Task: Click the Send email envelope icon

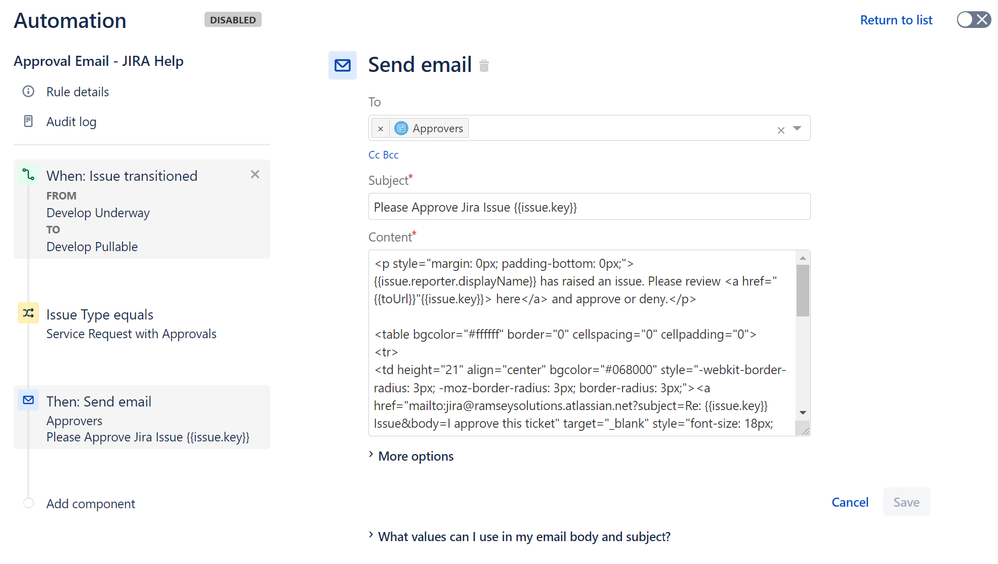Action: (x=342, y=65)
